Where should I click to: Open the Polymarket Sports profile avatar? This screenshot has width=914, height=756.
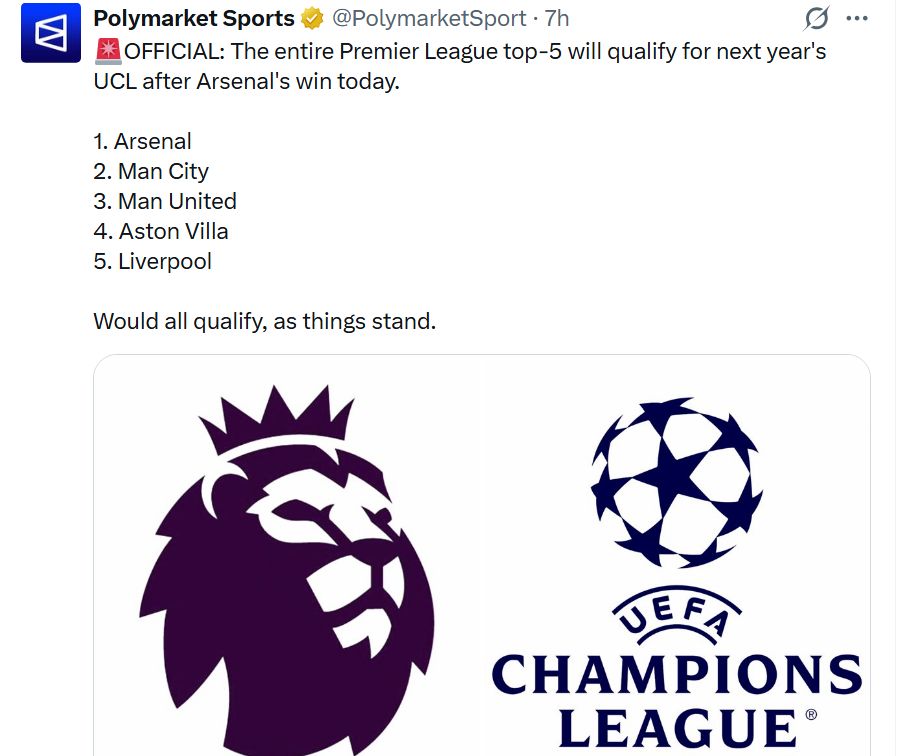pyautogui.click(x=50, y=33)
